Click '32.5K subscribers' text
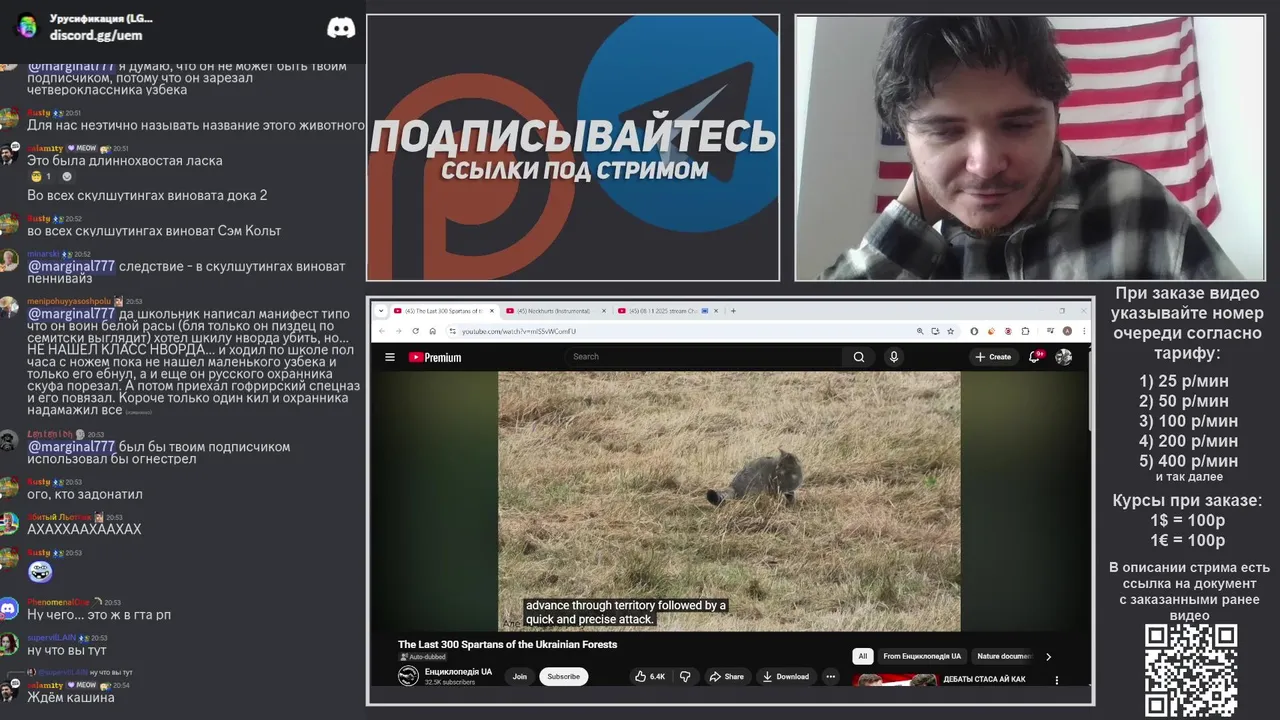The height and width of the screenshot is (720, 1280). coord(450,682)
